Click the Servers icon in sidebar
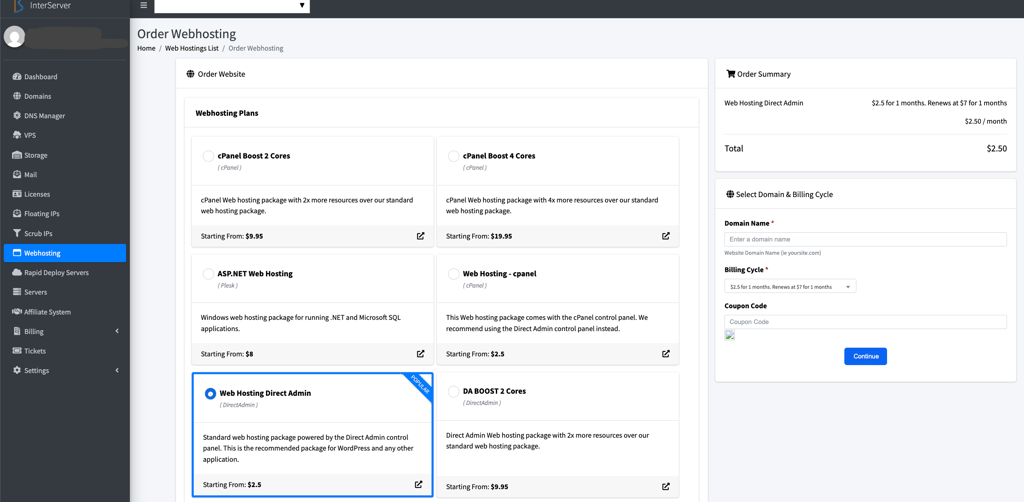This screenshot has width=1024, height=502. (x=17, y=292)
